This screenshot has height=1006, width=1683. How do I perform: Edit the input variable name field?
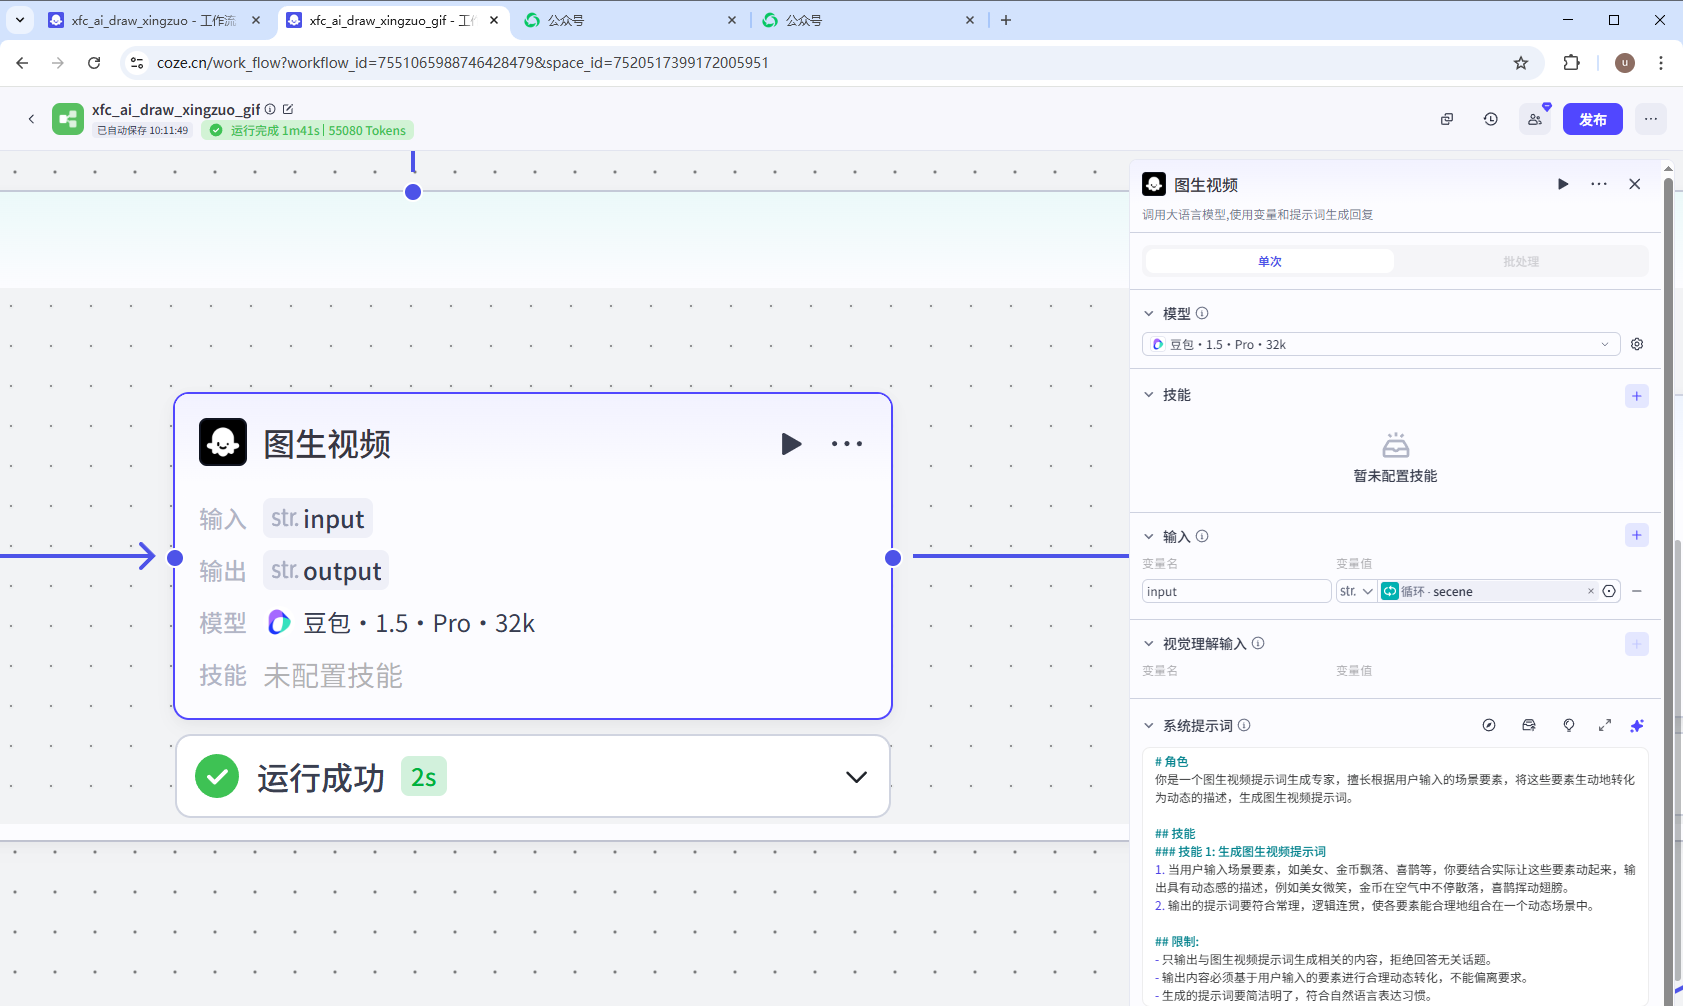pos(1236,591)
